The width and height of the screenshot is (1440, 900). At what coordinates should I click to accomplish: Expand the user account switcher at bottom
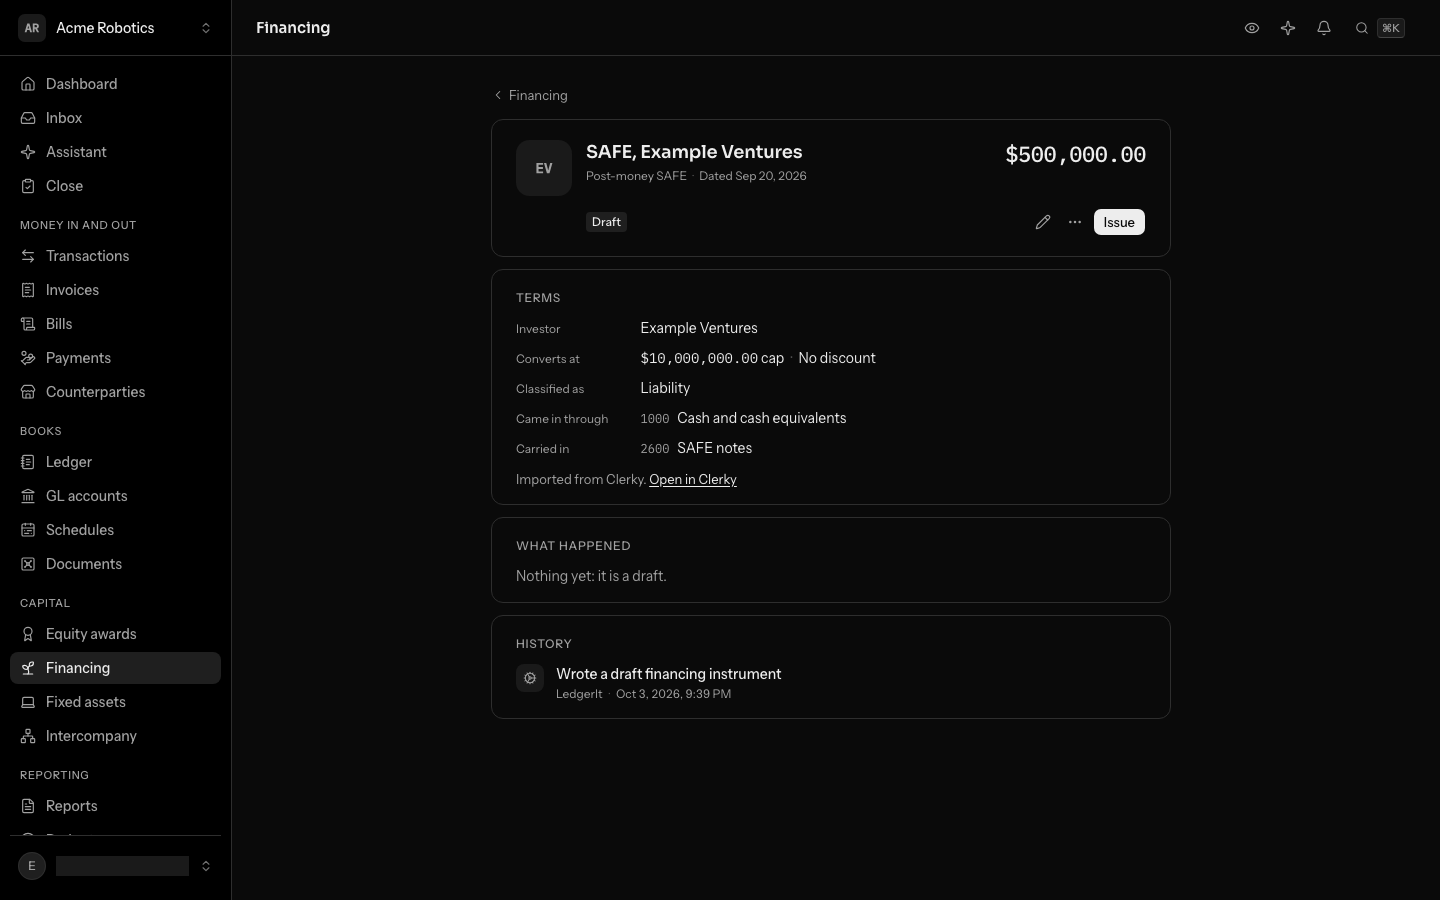click(115, 866)
